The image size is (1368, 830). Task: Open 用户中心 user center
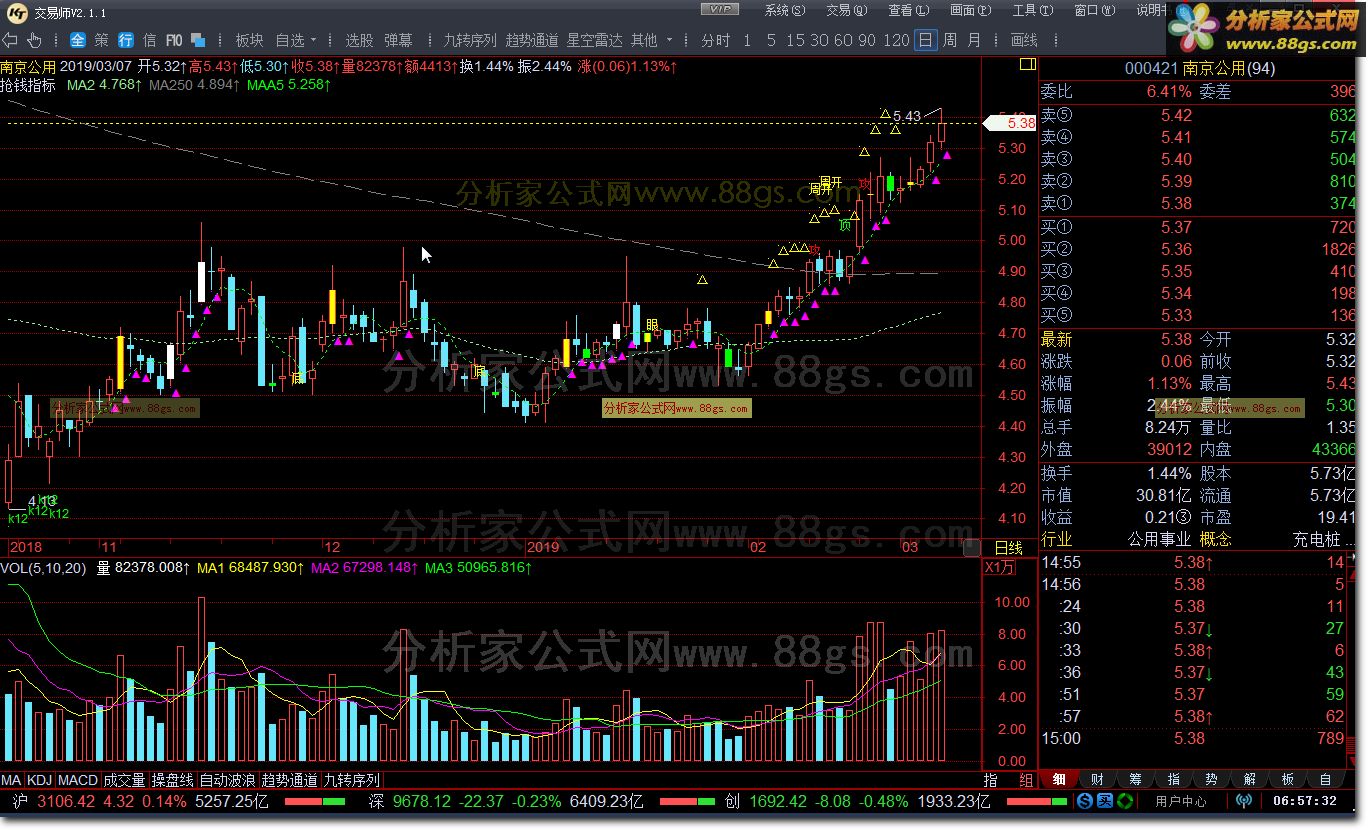click(1181, 801)
